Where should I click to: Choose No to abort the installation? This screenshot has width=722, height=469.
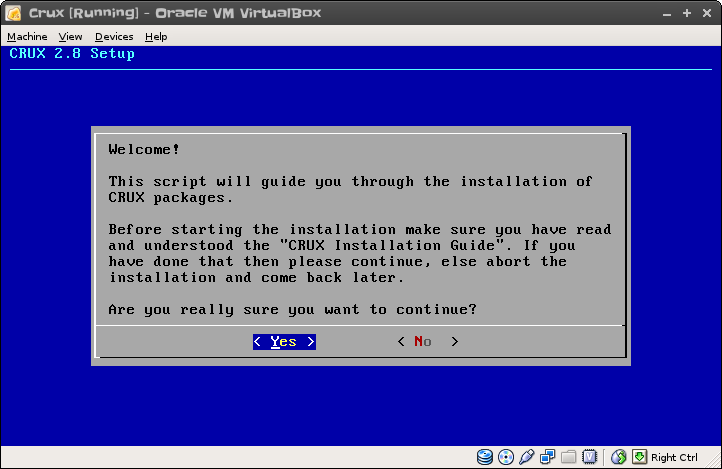428,342
